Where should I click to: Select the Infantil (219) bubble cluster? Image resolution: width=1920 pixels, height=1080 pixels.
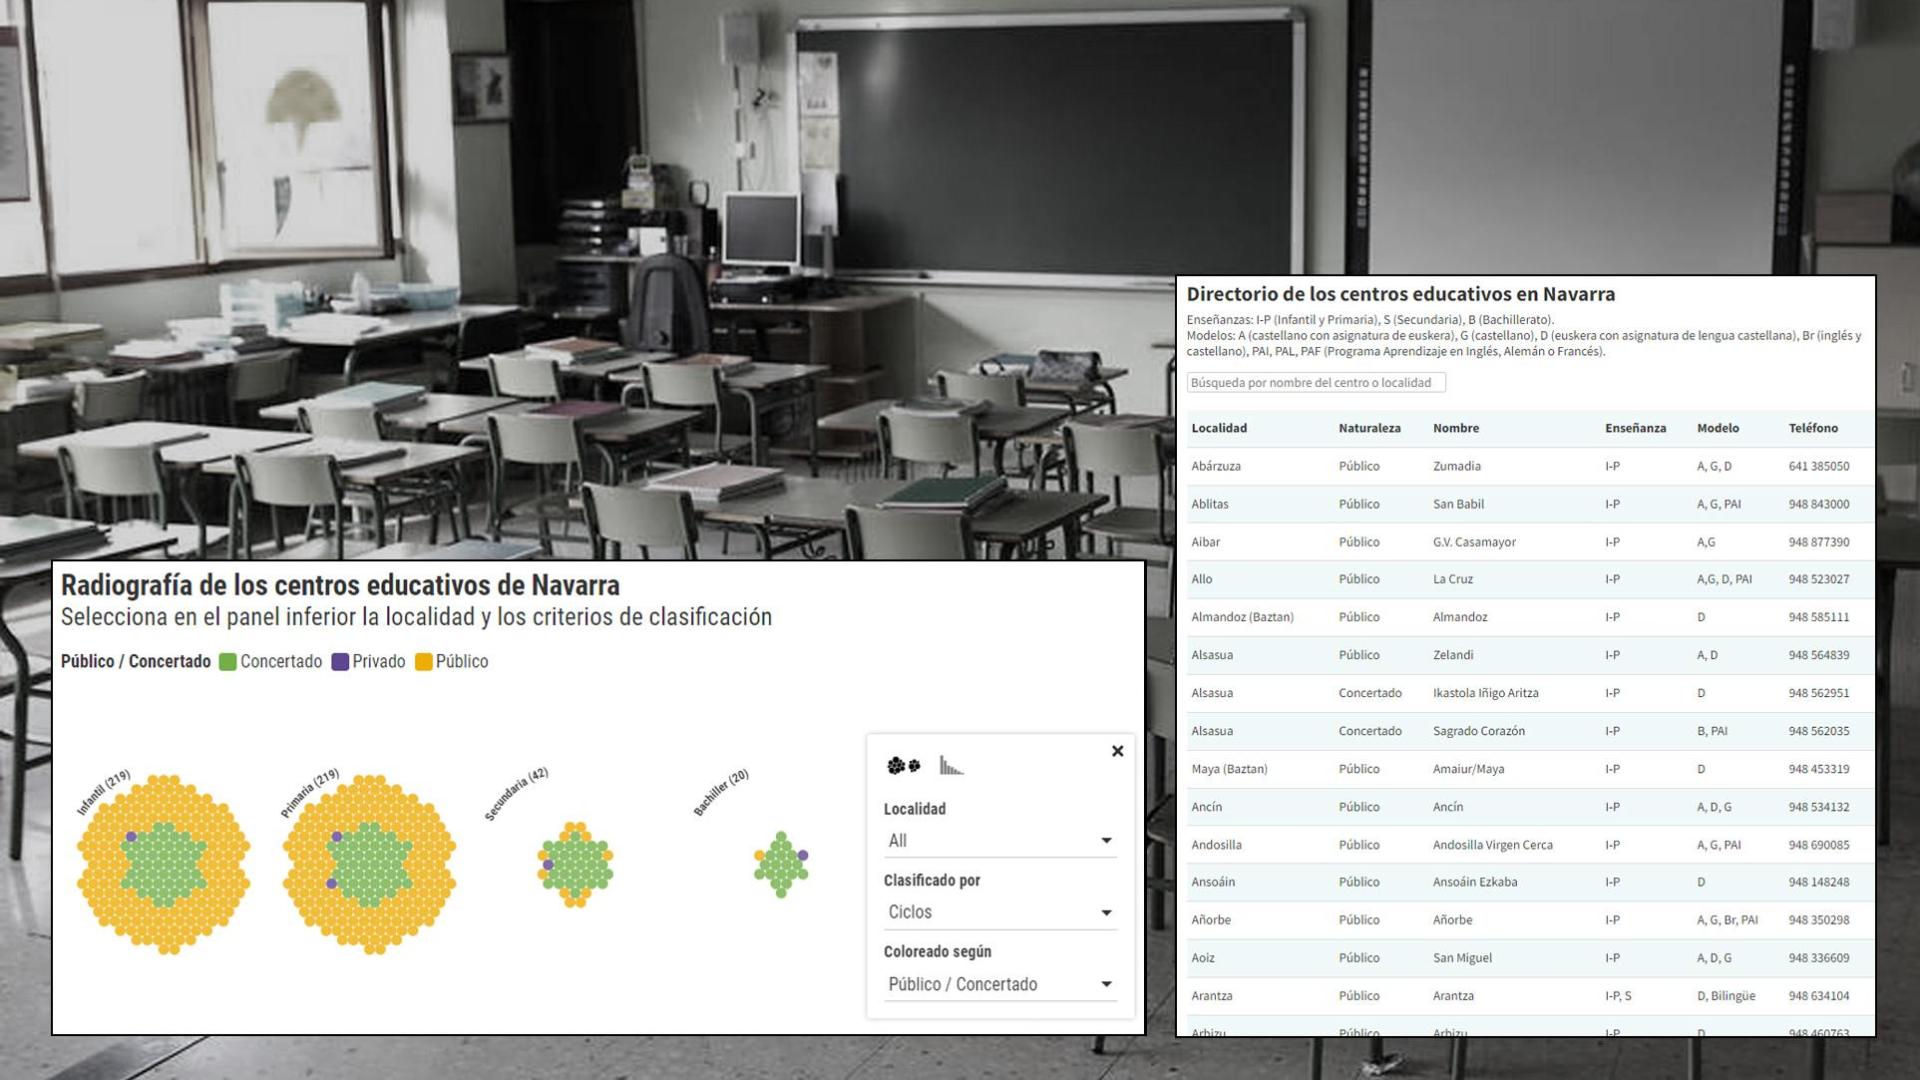coord(164,865)
